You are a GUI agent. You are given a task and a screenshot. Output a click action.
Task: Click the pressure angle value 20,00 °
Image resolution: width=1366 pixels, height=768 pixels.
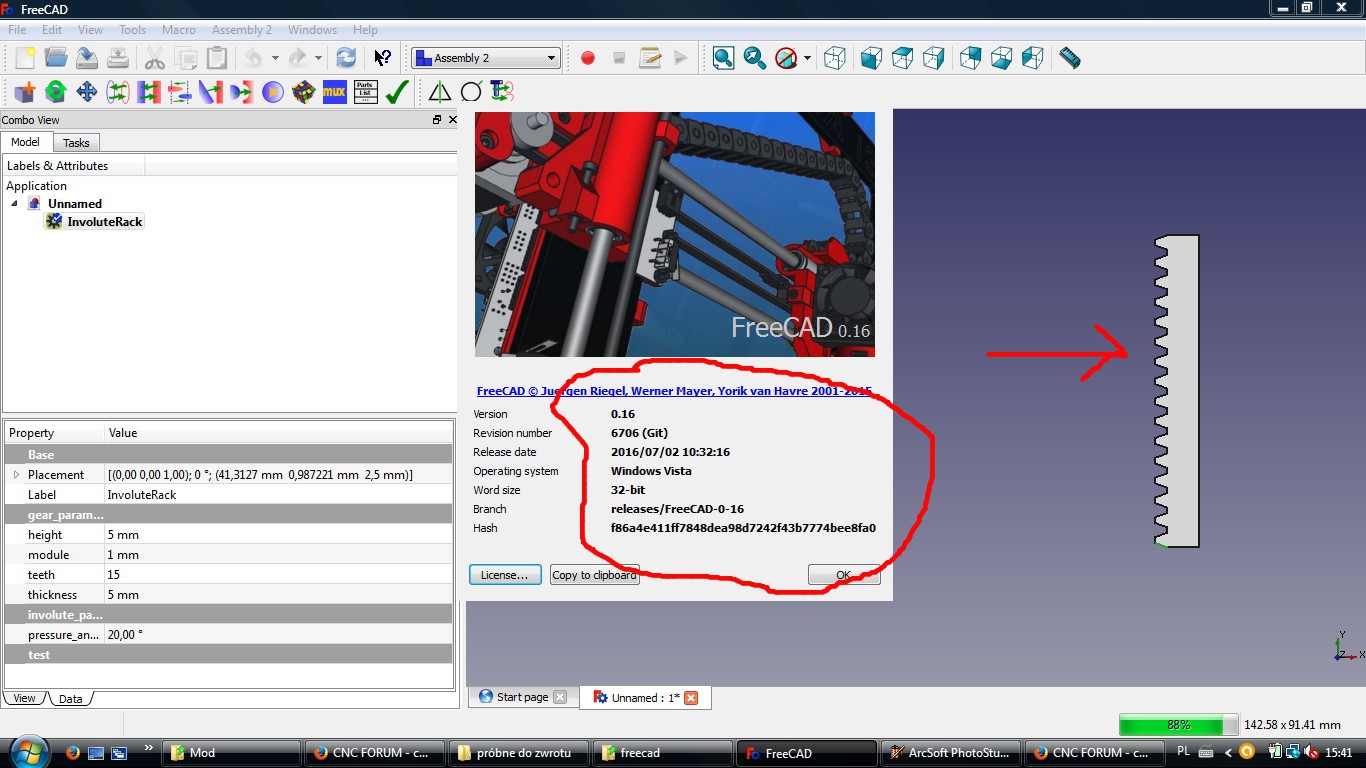pyautogui.click(x=279, y=635)
